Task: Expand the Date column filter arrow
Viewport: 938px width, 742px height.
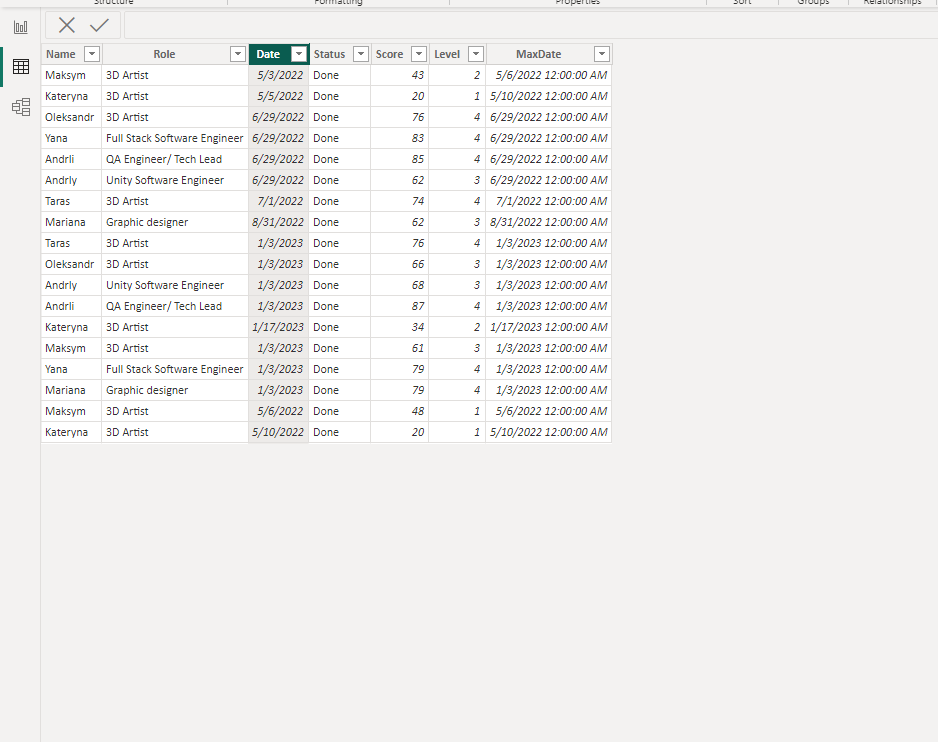Action: pyautogui.click(x=299, y=54)
